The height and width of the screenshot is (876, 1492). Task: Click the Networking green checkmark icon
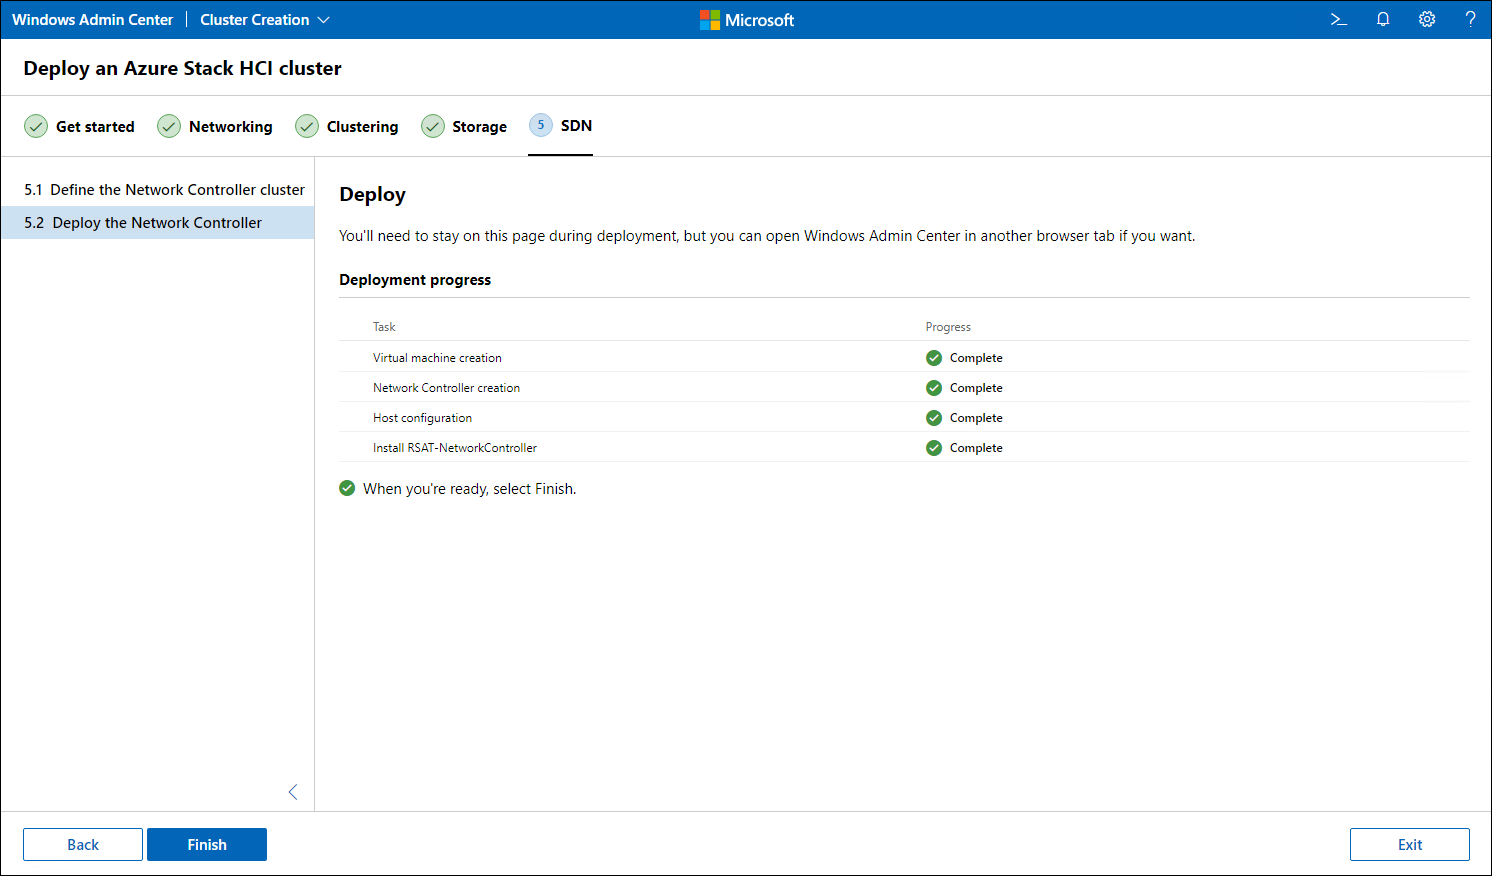[169, 126]
